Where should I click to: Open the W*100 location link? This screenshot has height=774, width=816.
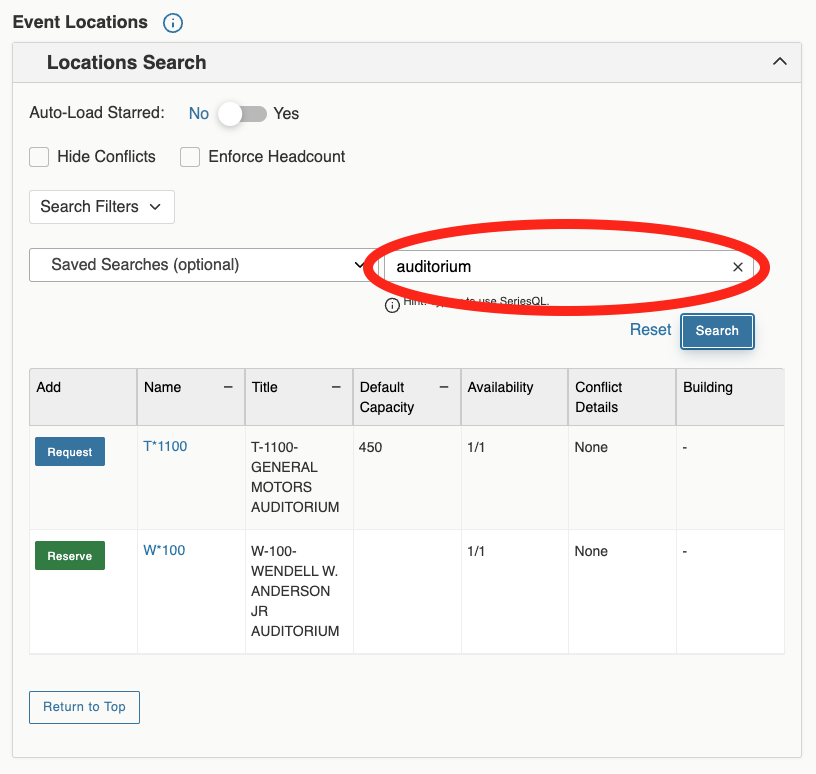pyautogui.click(x=164, y=550)
